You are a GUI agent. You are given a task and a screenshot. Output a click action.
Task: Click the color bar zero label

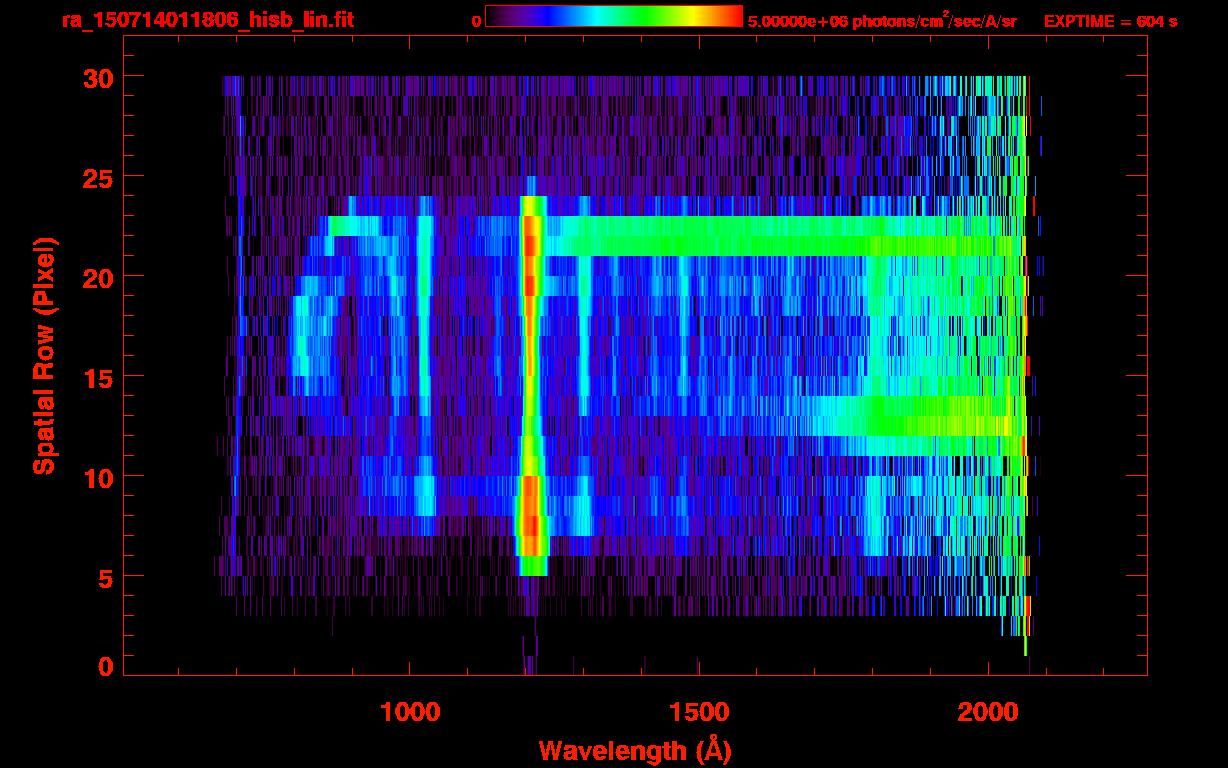pos(476,21)
